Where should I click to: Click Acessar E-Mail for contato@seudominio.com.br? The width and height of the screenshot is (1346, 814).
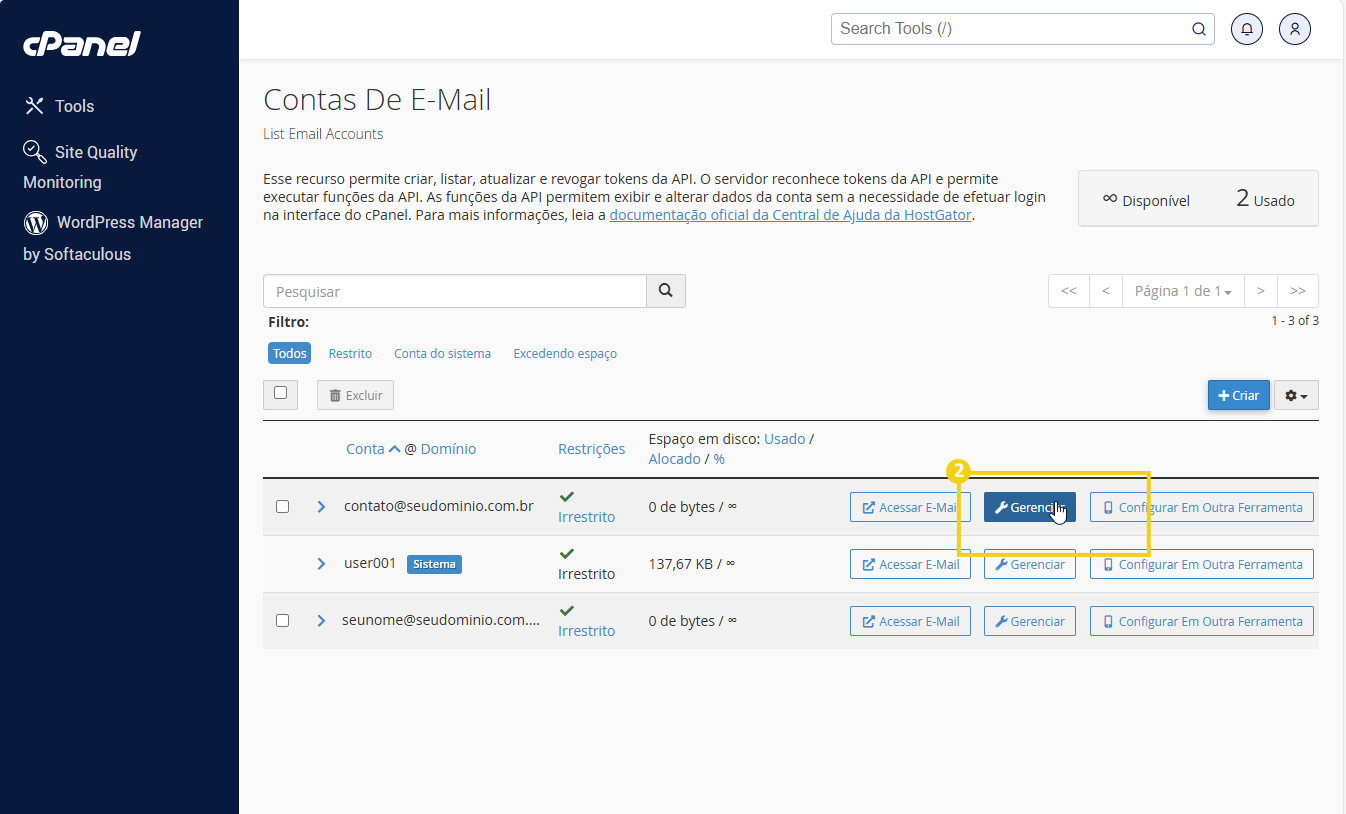(x=910, y=507)
